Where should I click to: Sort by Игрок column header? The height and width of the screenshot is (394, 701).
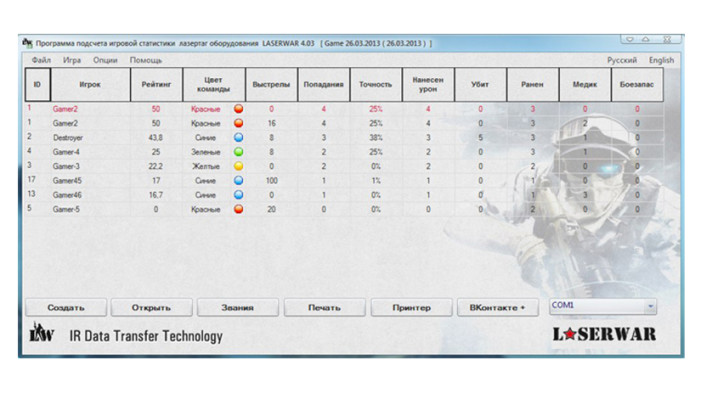(90, 85)
